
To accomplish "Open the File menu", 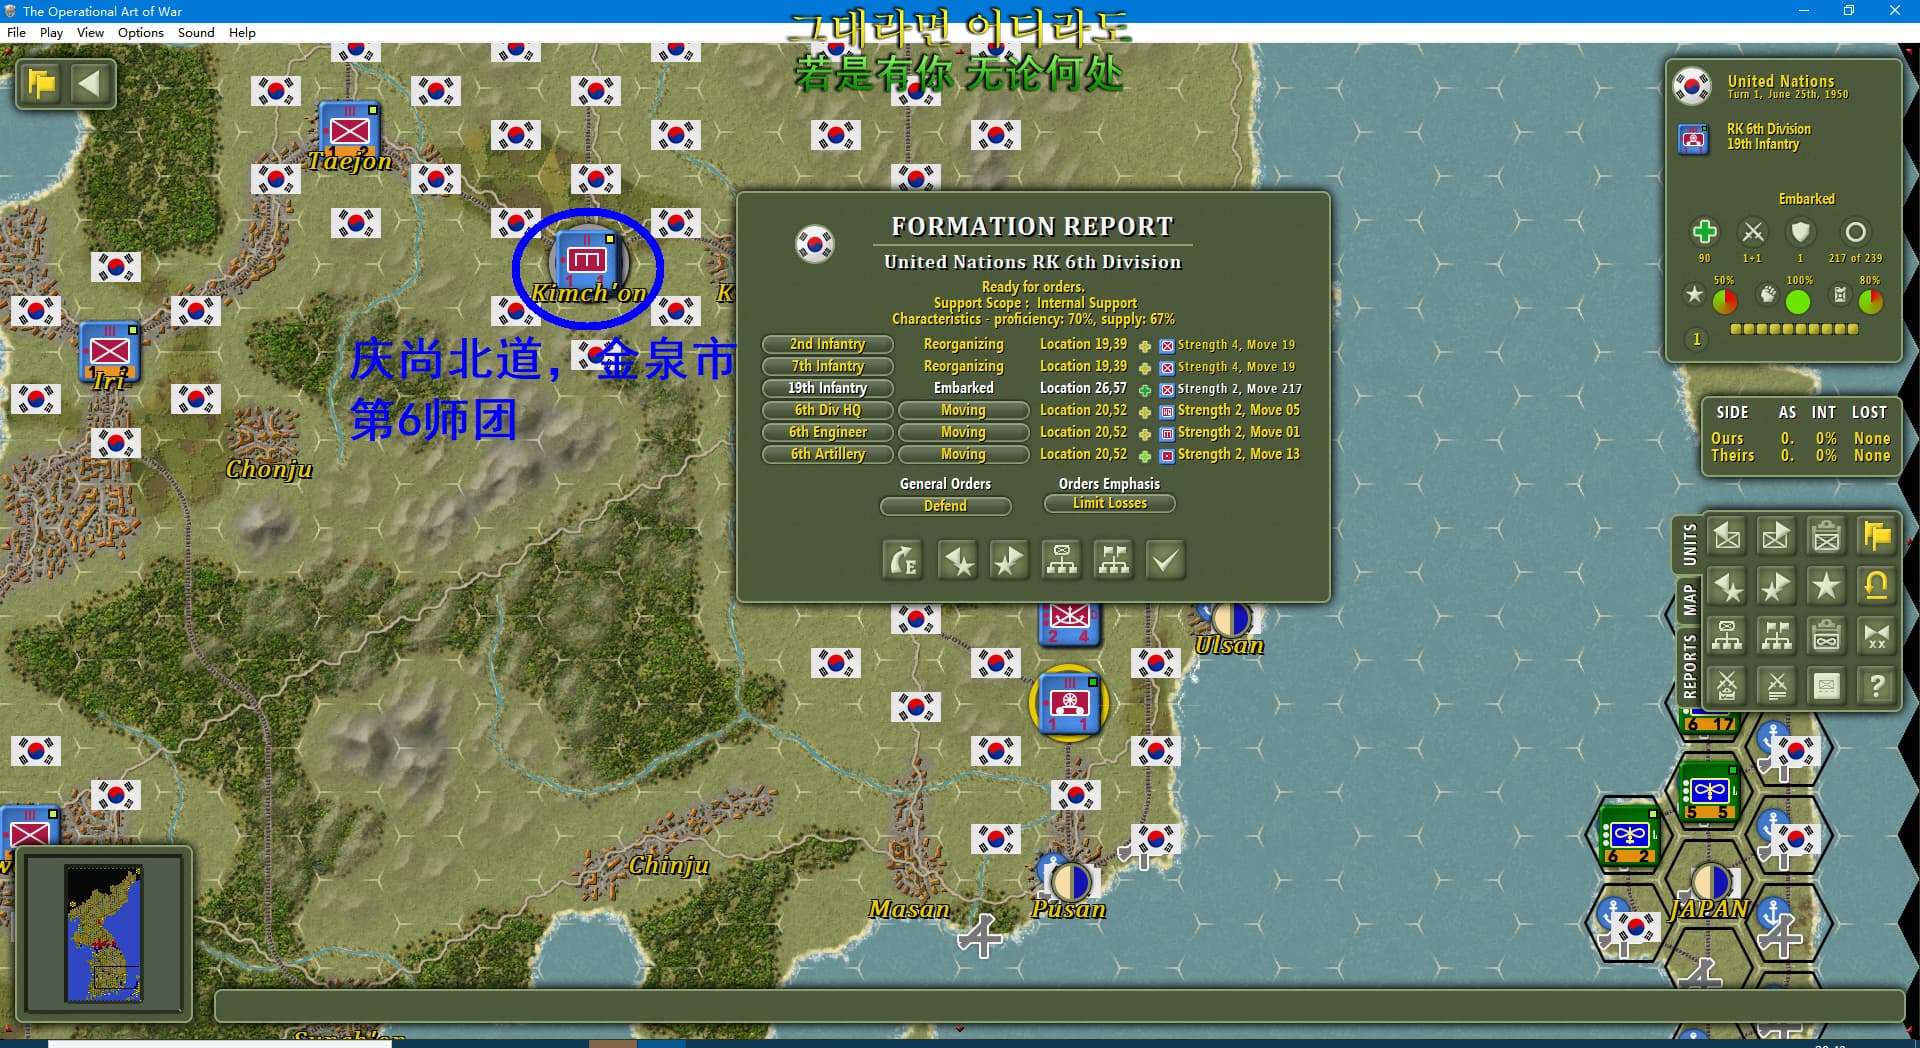I will pyautogui.click(x=16, y=32).
